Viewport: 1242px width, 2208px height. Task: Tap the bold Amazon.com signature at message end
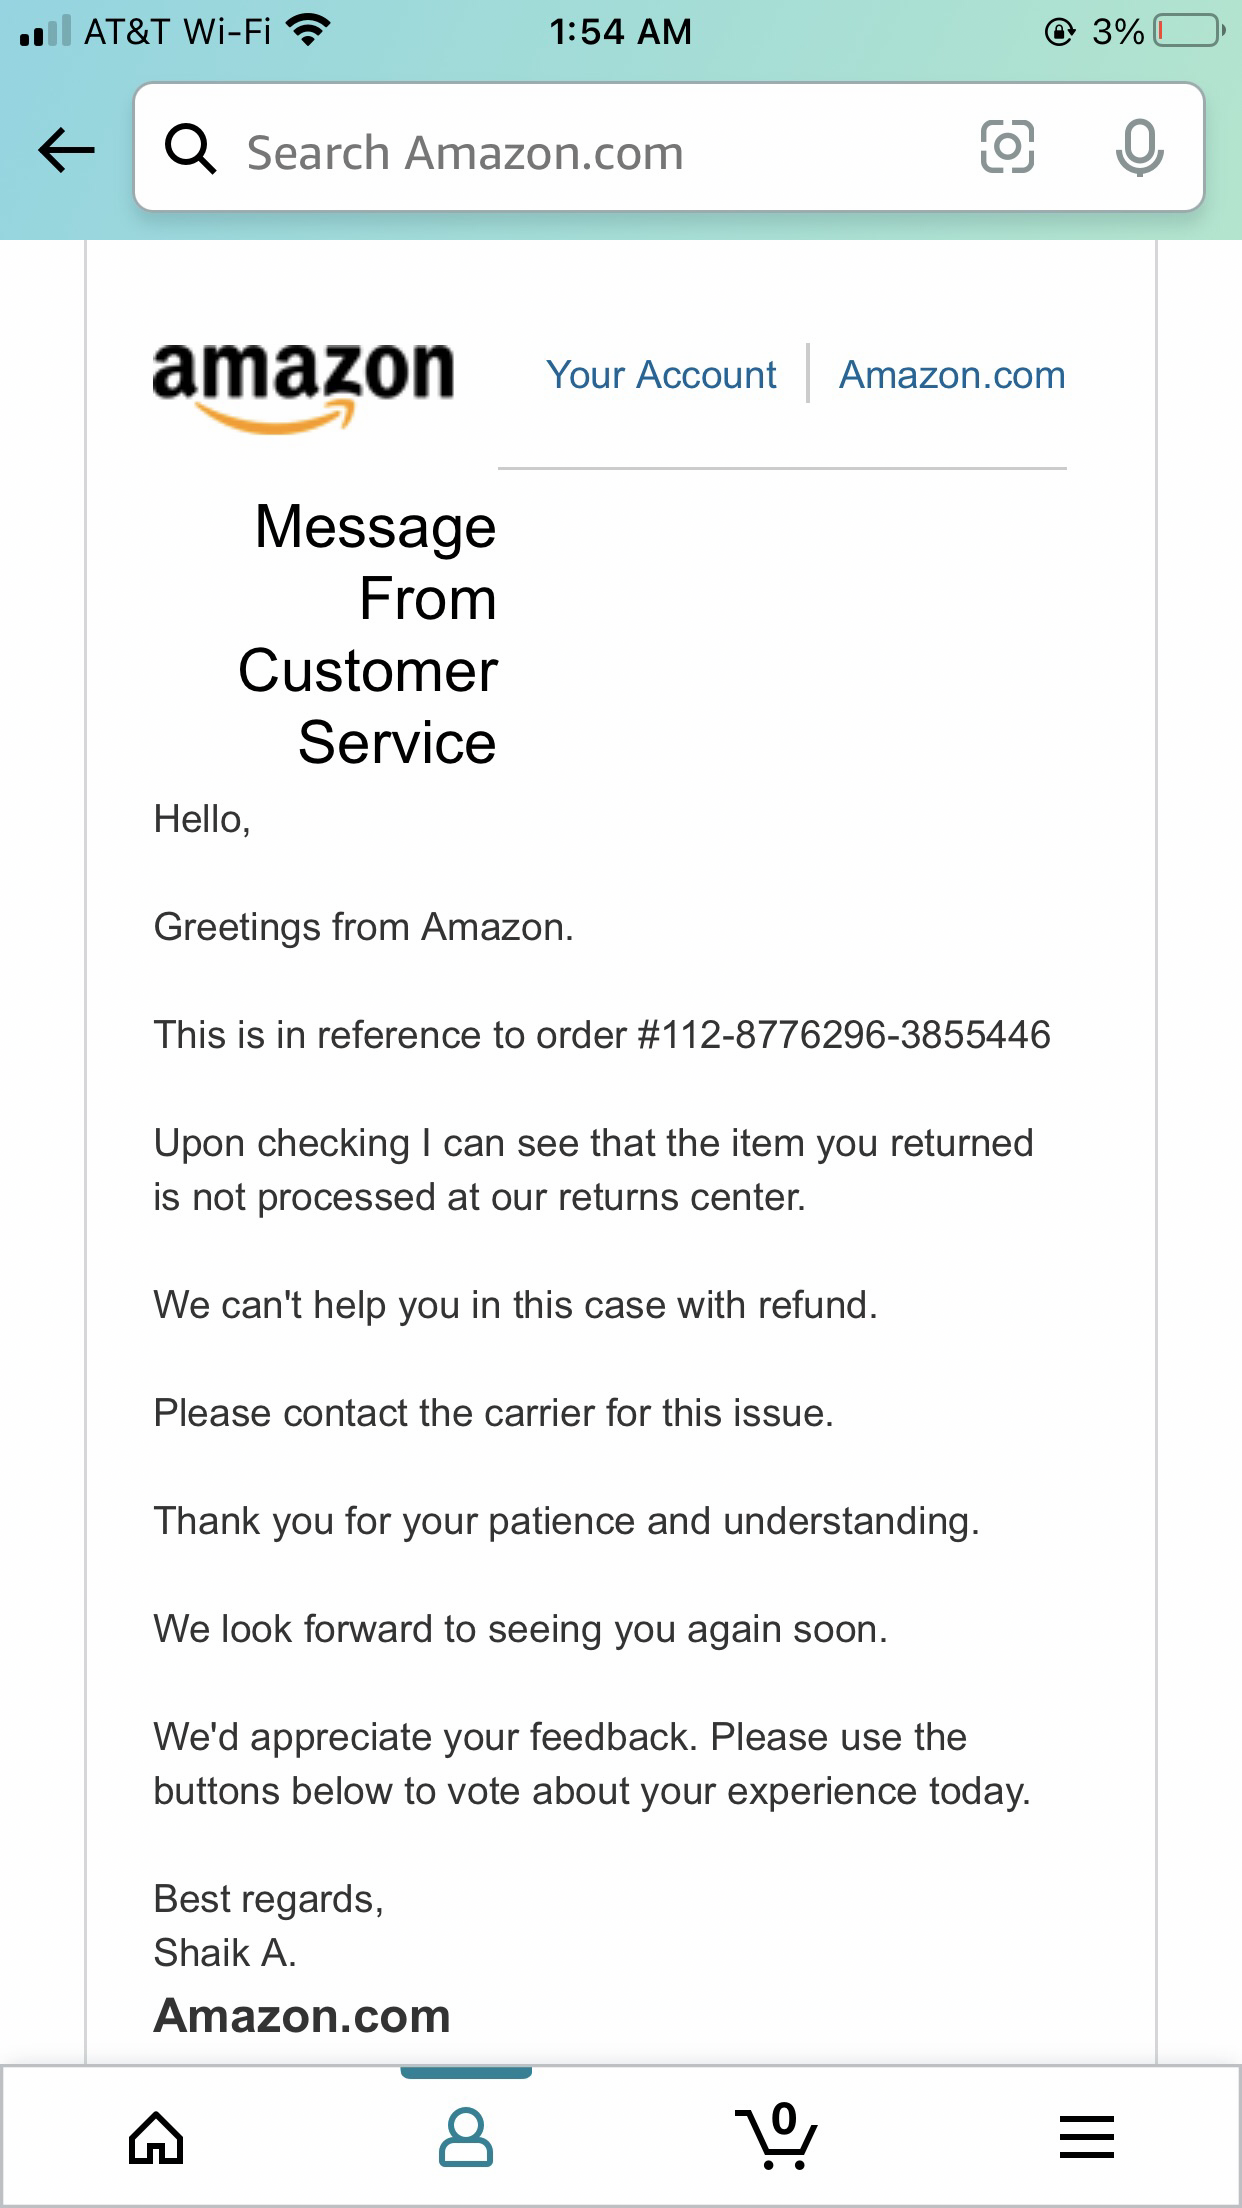point(302,2014)
